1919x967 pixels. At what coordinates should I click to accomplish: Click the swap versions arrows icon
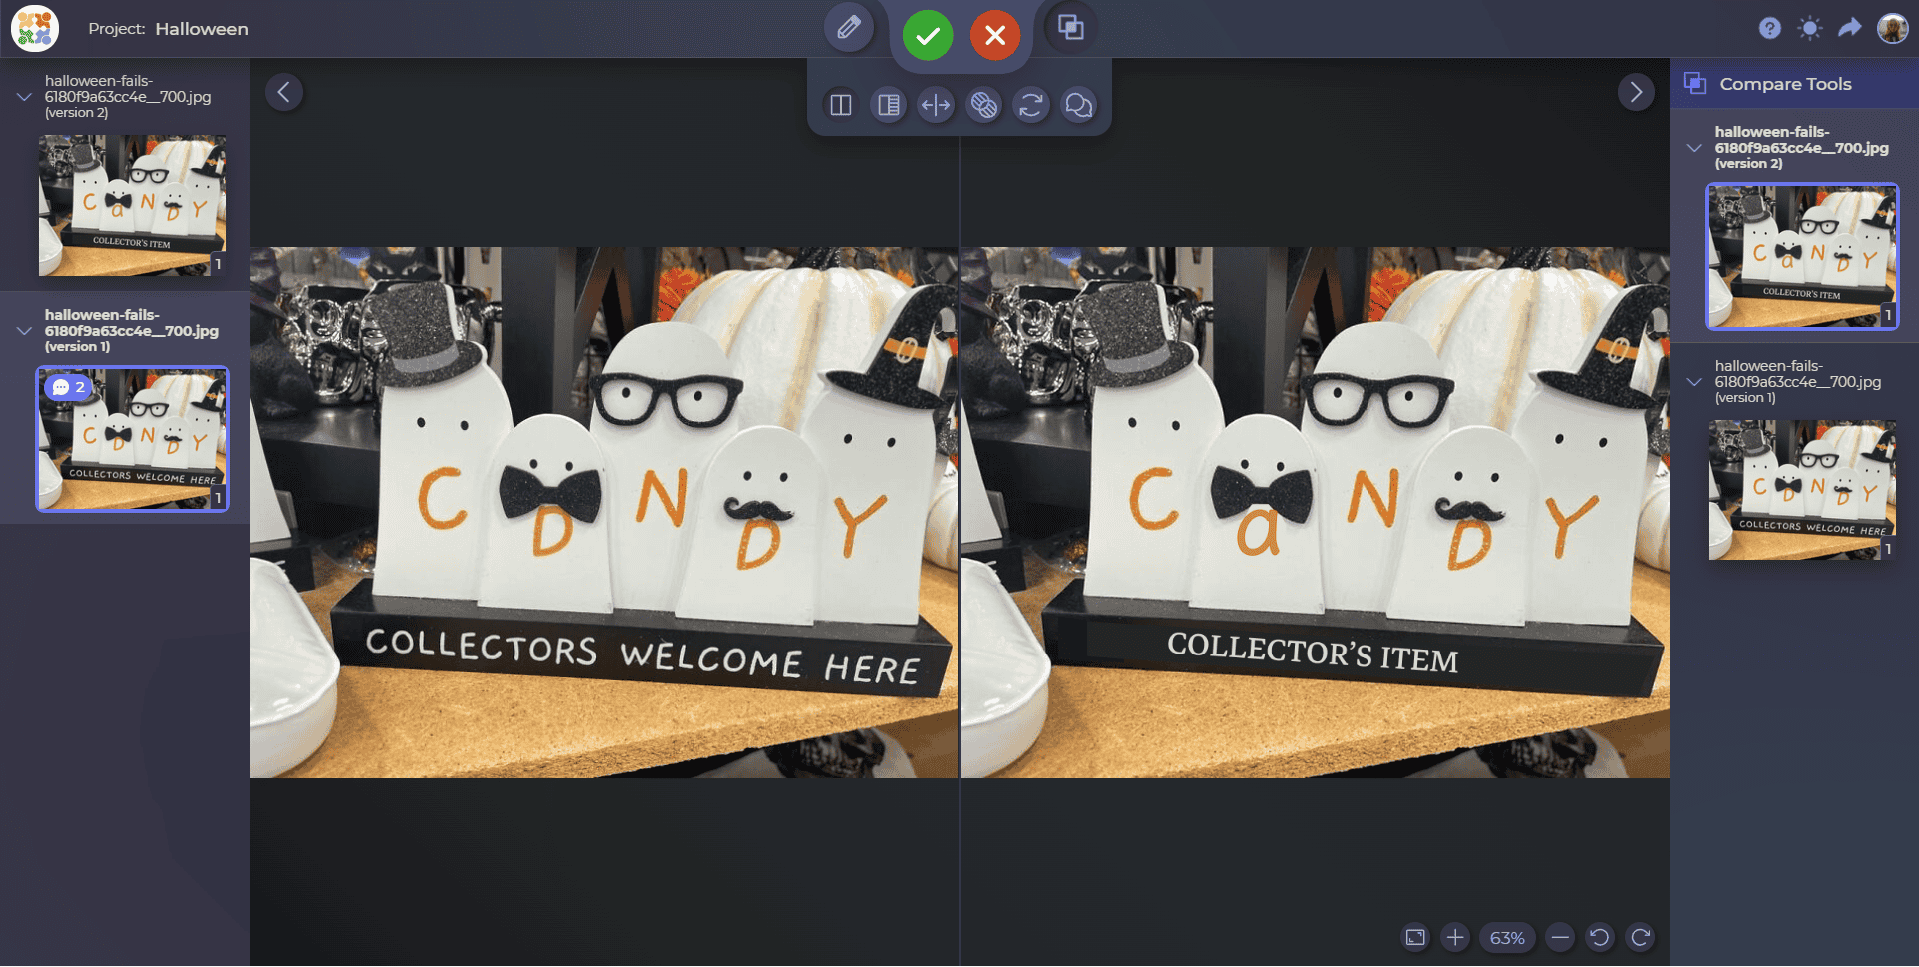tap(1031, 105)
